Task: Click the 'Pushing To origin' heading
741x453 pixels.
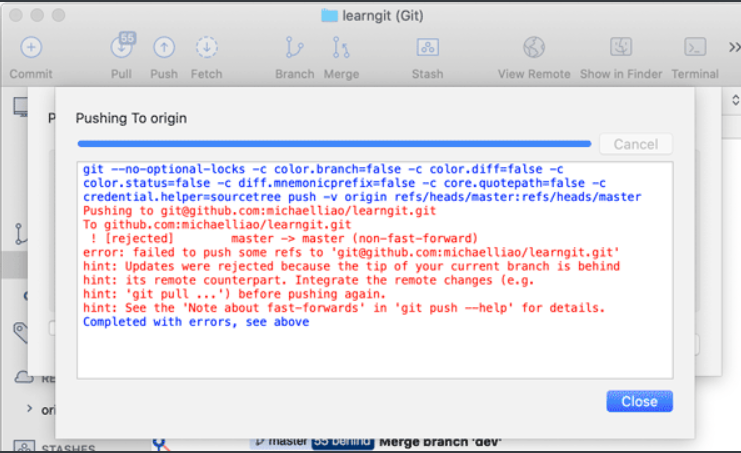Action: 131,118
